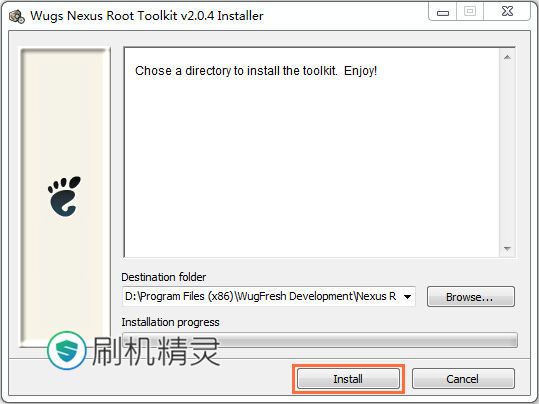Click the 刷机精灵 watermark text
Screen dimensions: 539x404
pyautogui.click(x=156, y=351)
